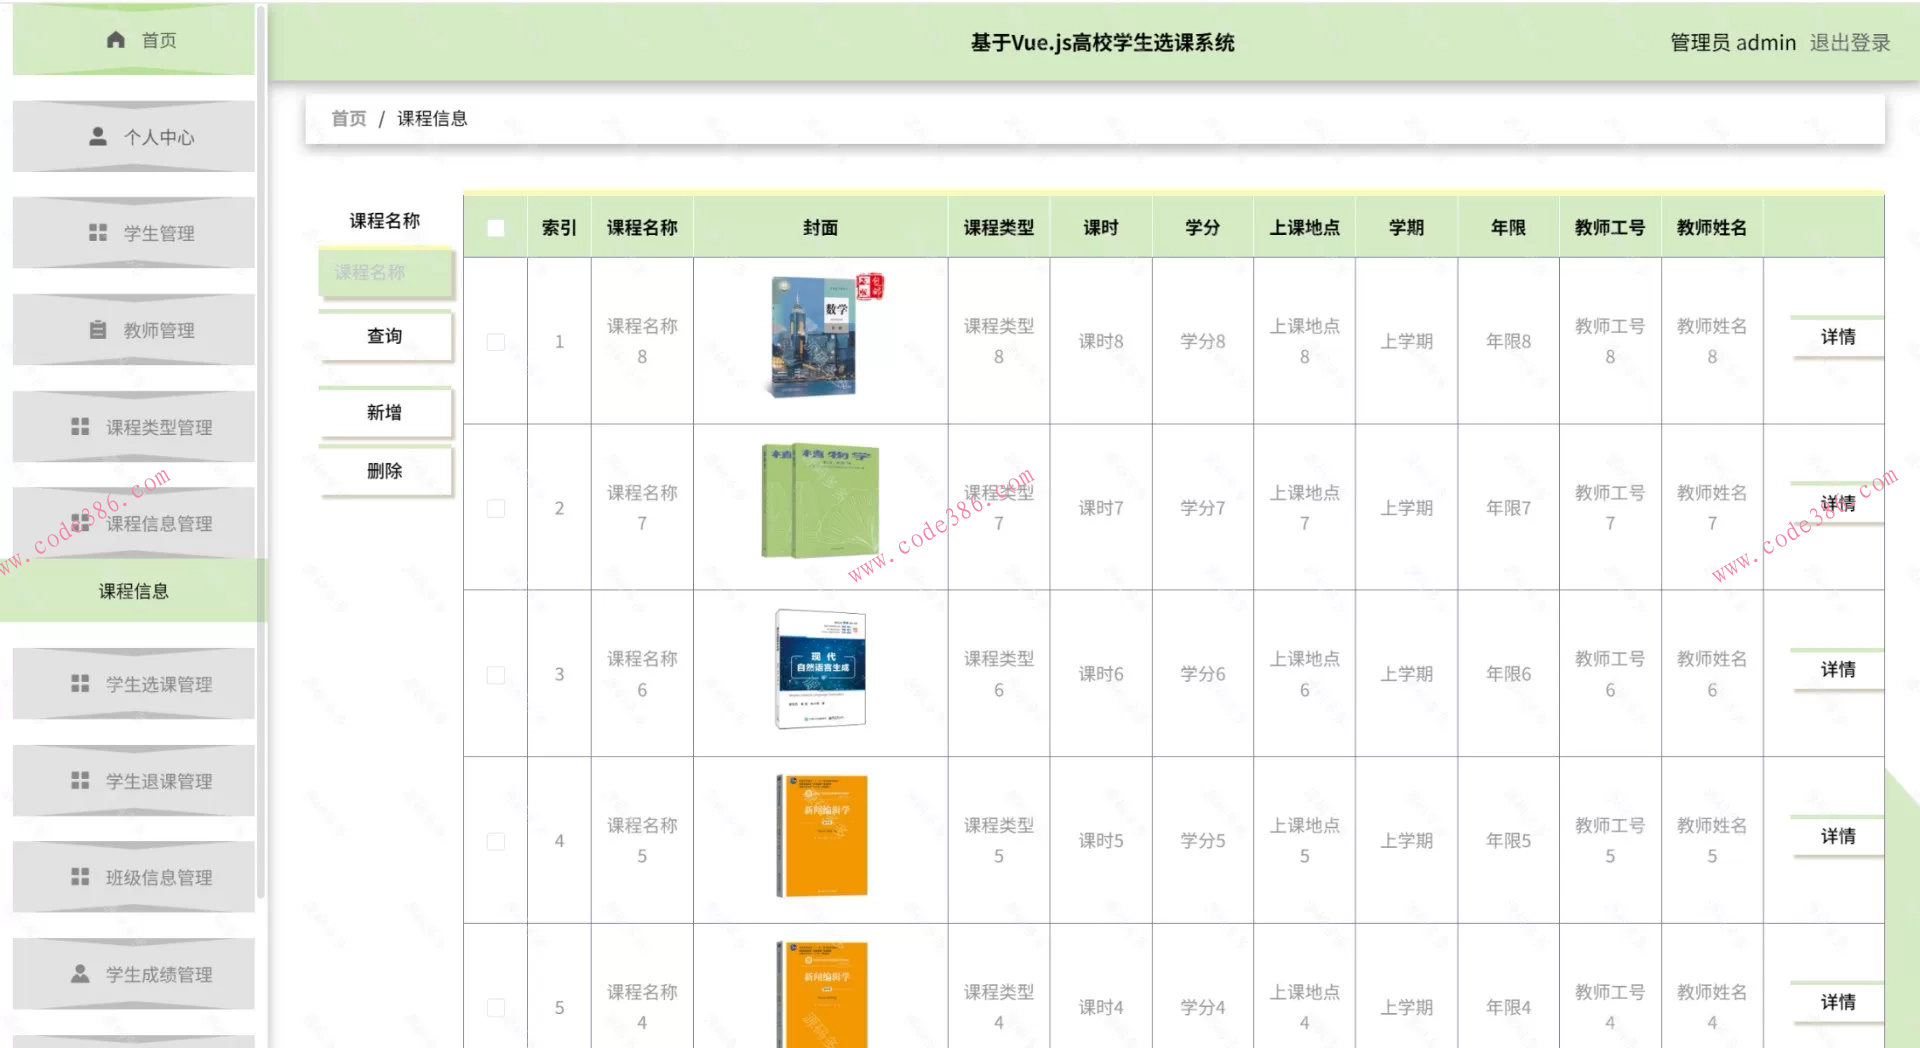Navigate to 首页 via breadcrumb link
Image resolution: width=1920 pixels, height=1048 pixels.
coord(347,118)
